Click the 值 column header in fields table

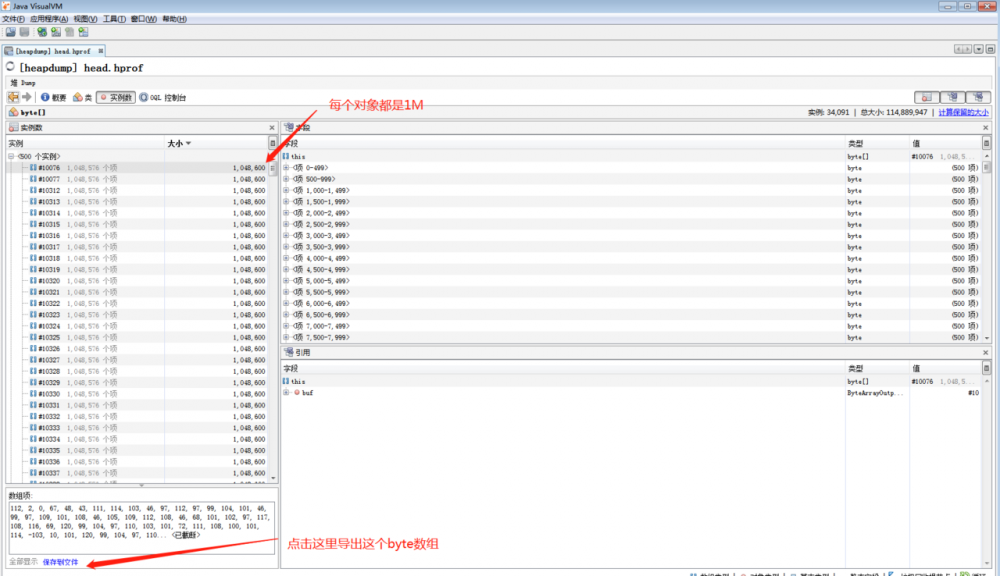tap(945, 144)
